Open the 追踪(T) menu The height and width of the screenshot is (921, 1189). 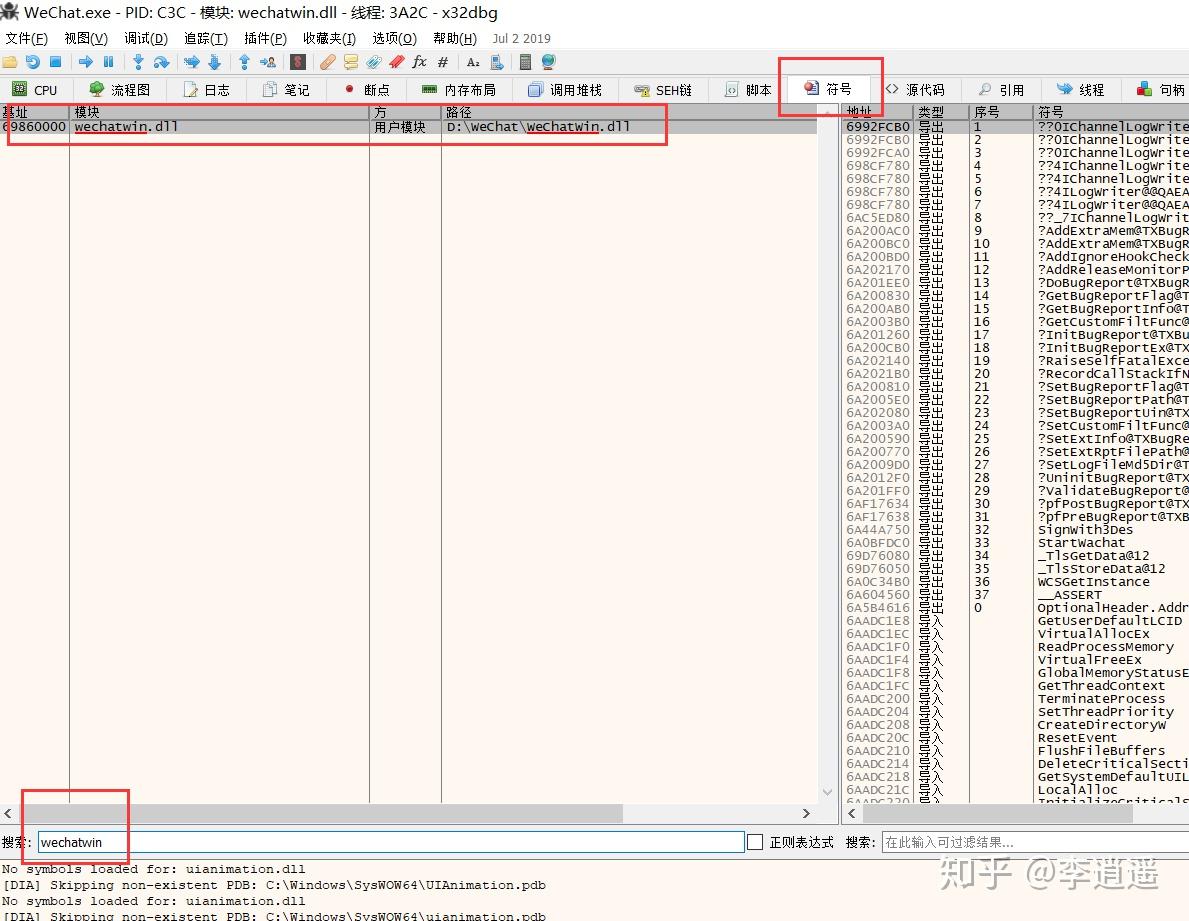click(x=205, y=39)
